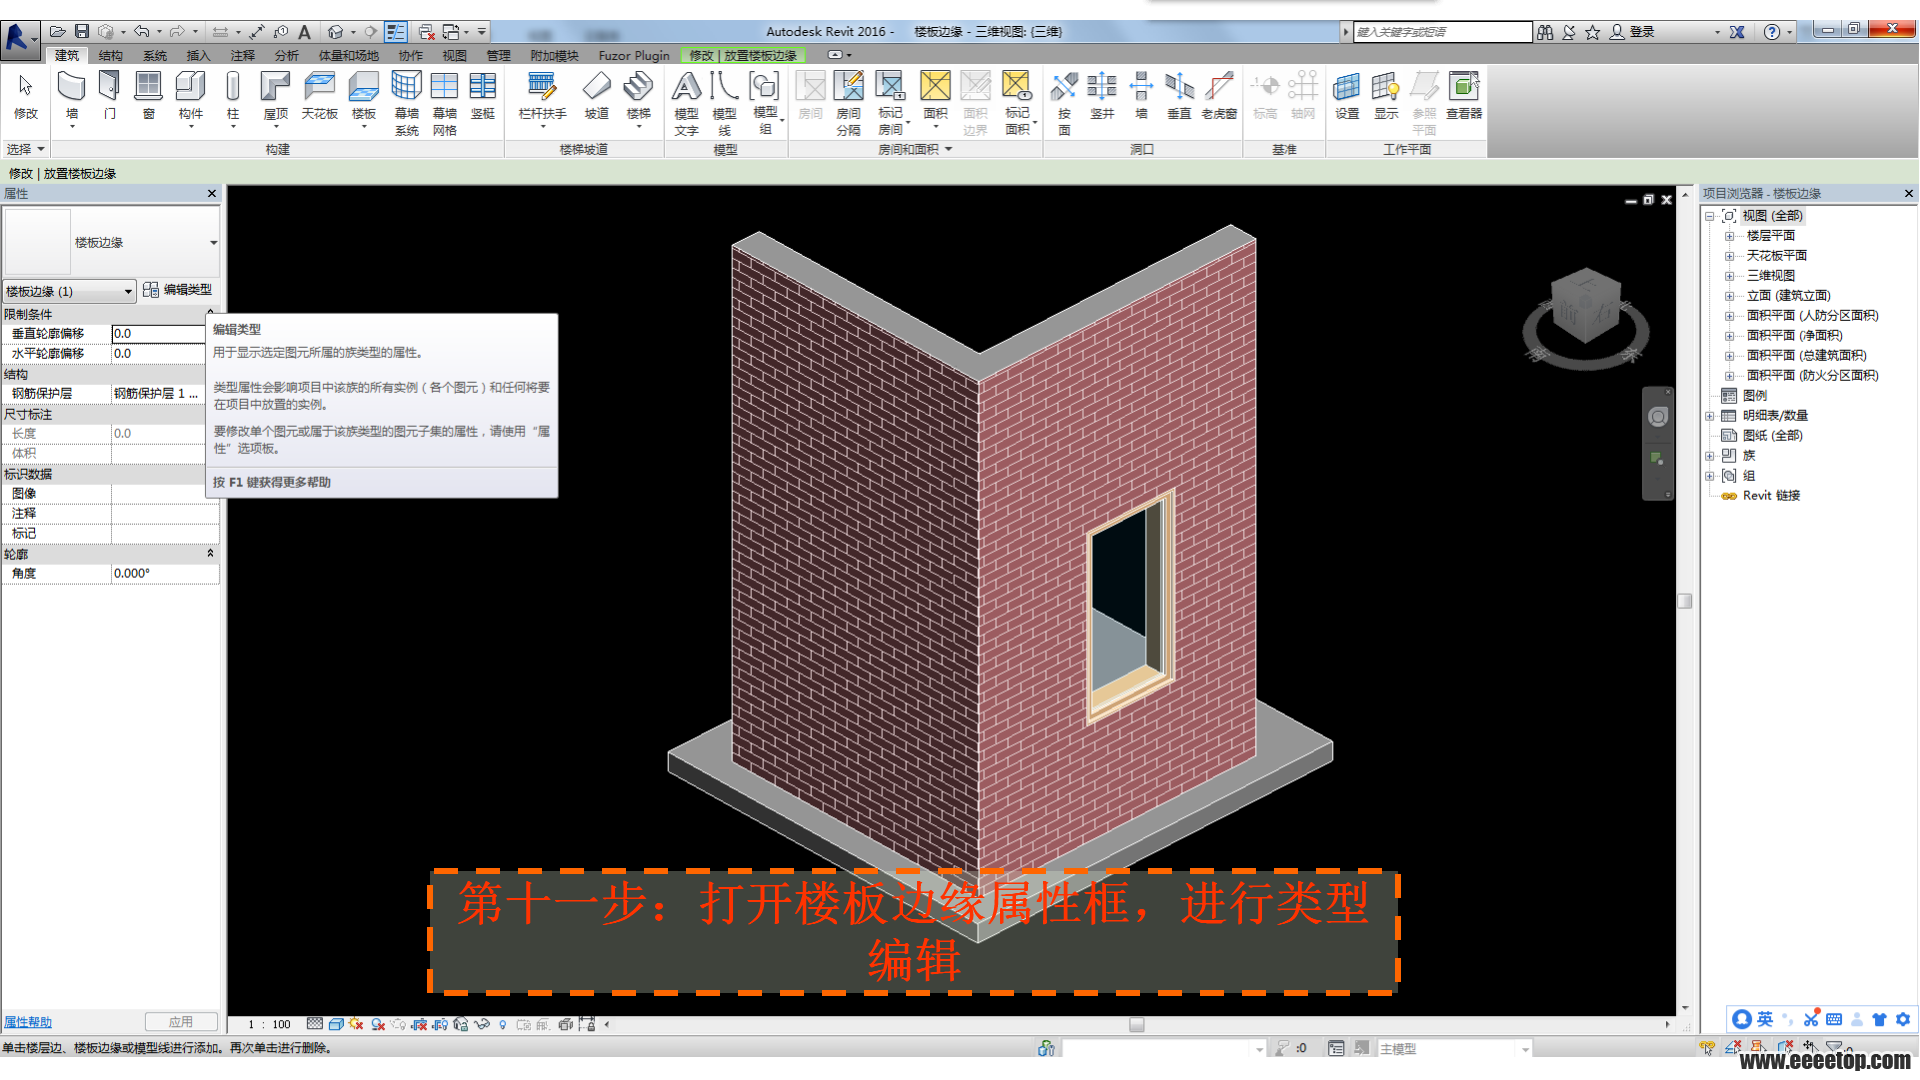Select the Component (构件) tool
This screenshot has width=1920, height=1080.
pyautogui.click(x=190, y=97)
